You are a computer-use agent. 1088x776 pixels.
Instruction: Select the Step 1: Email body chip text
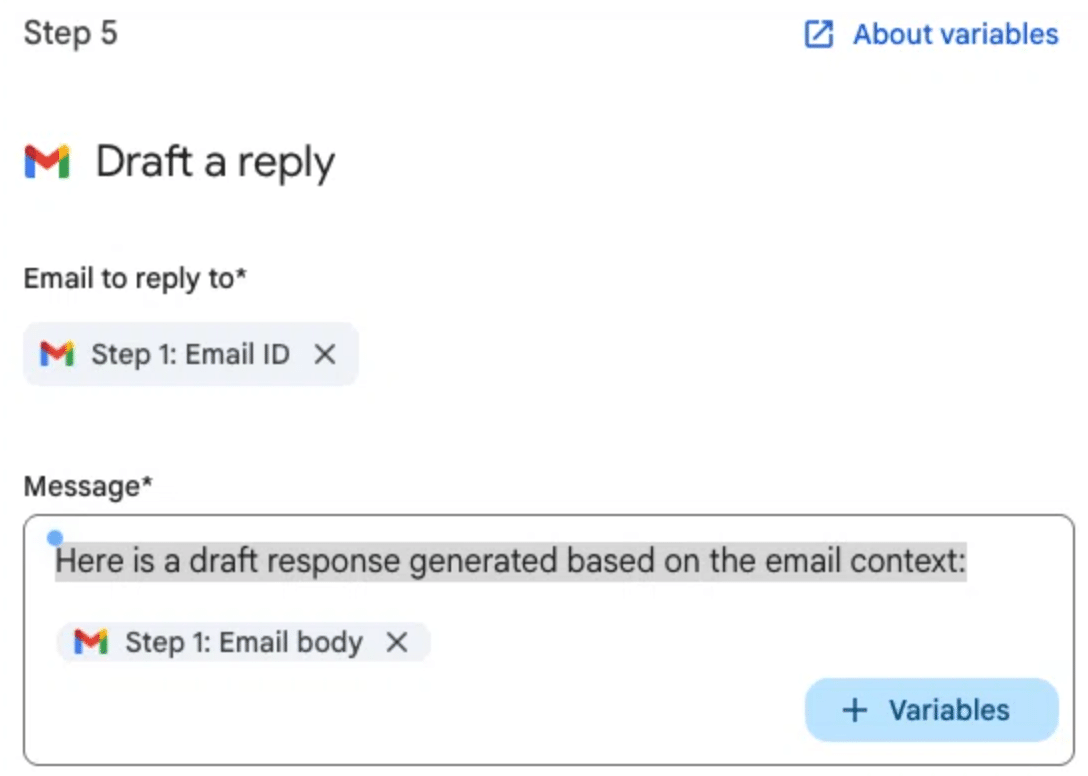click(x=243, y=642)
